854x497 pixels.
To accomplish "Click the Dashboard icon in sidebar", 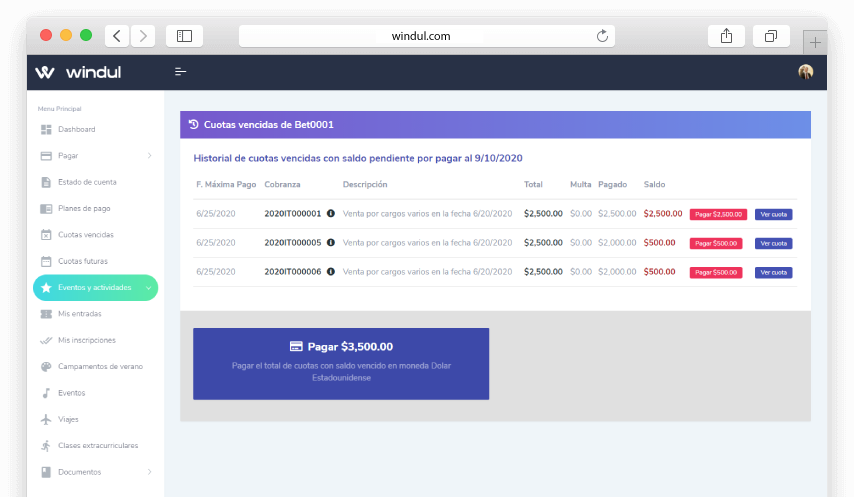I will [x=46, y=130].
